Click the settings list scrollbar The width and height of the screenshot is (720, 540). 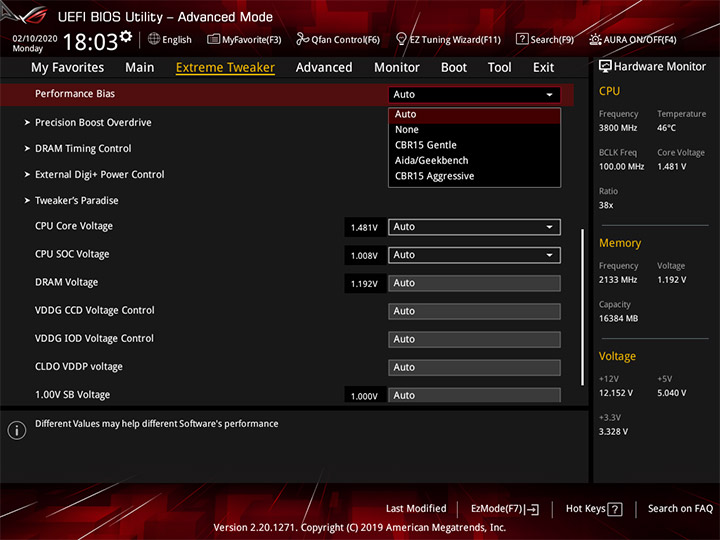[x=582, y=307]
